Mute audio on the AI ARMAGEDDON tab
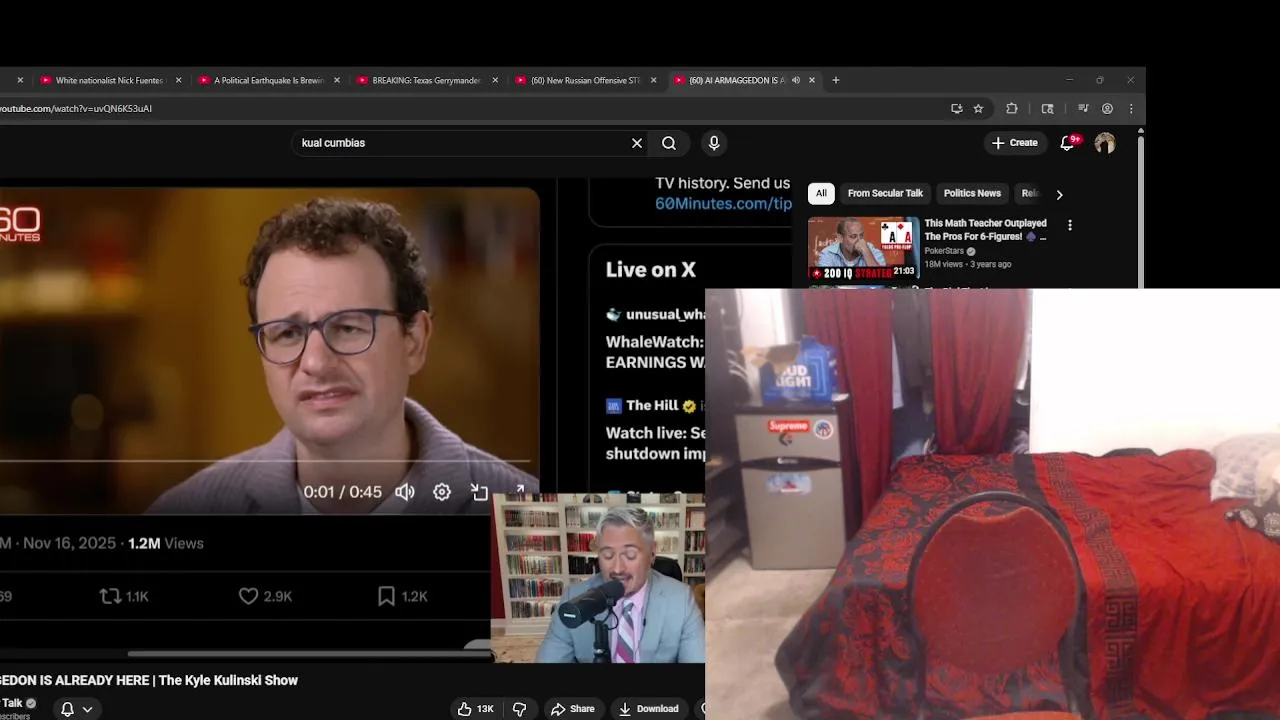 coord(796,80)
